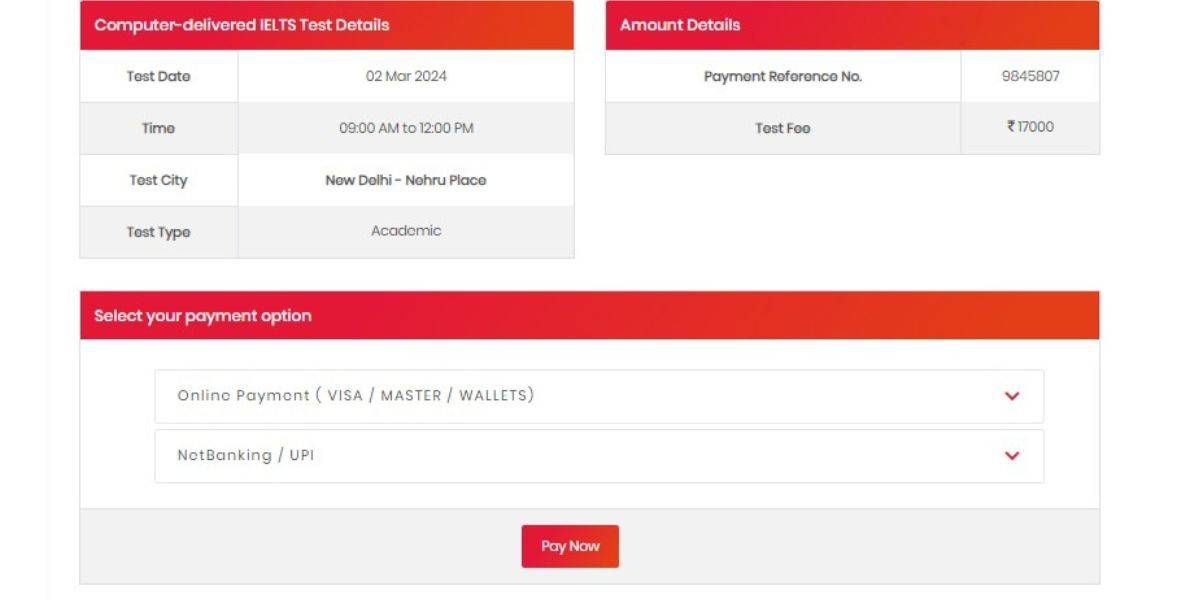Select the Test City value New Delhi - Nehru Place
This screenshot has height=600, width=1200.
[405, 180]
